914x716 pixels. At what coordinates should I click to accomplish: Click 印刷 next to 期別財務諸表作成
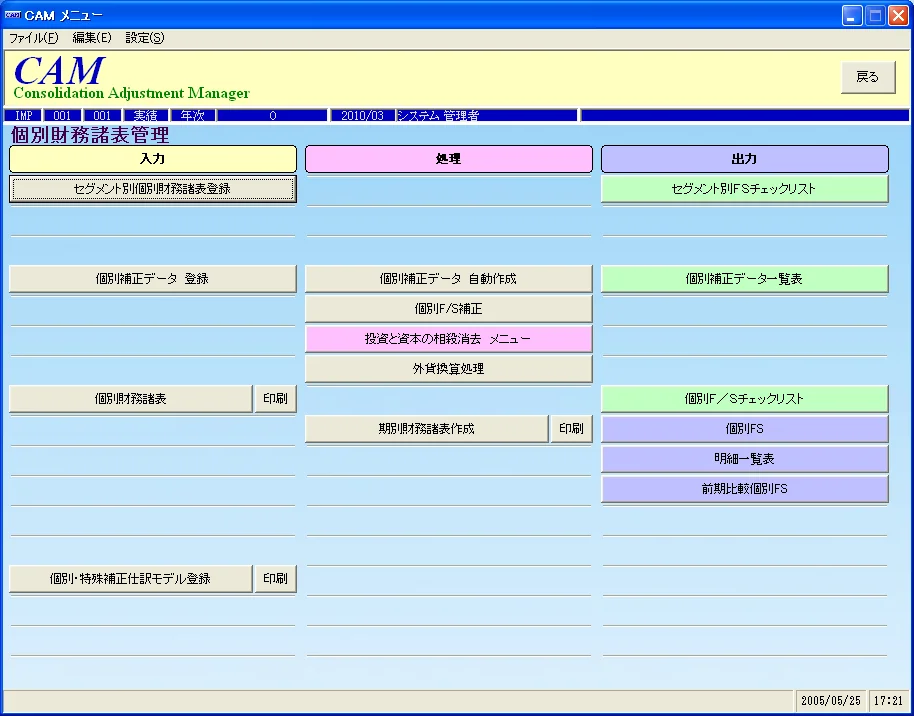coord(571,429)
